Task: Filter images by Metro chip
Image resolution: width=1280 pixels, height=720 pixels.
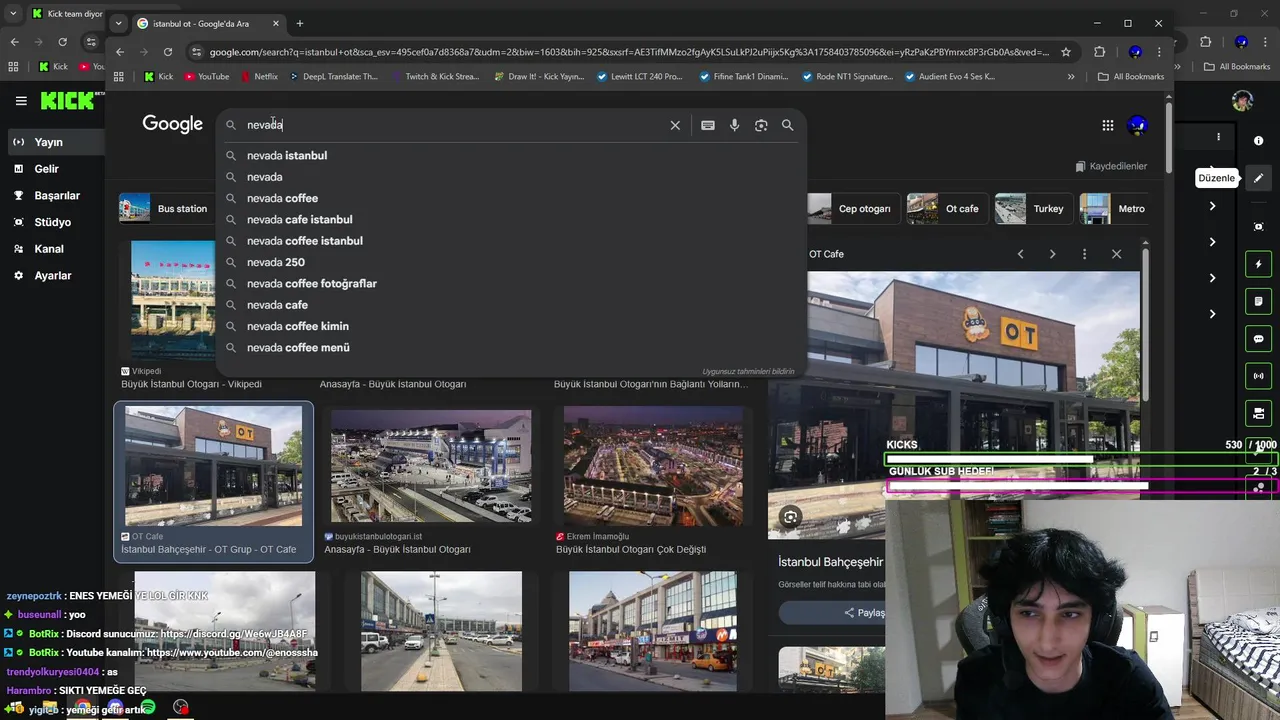Action: point(1114,209)
